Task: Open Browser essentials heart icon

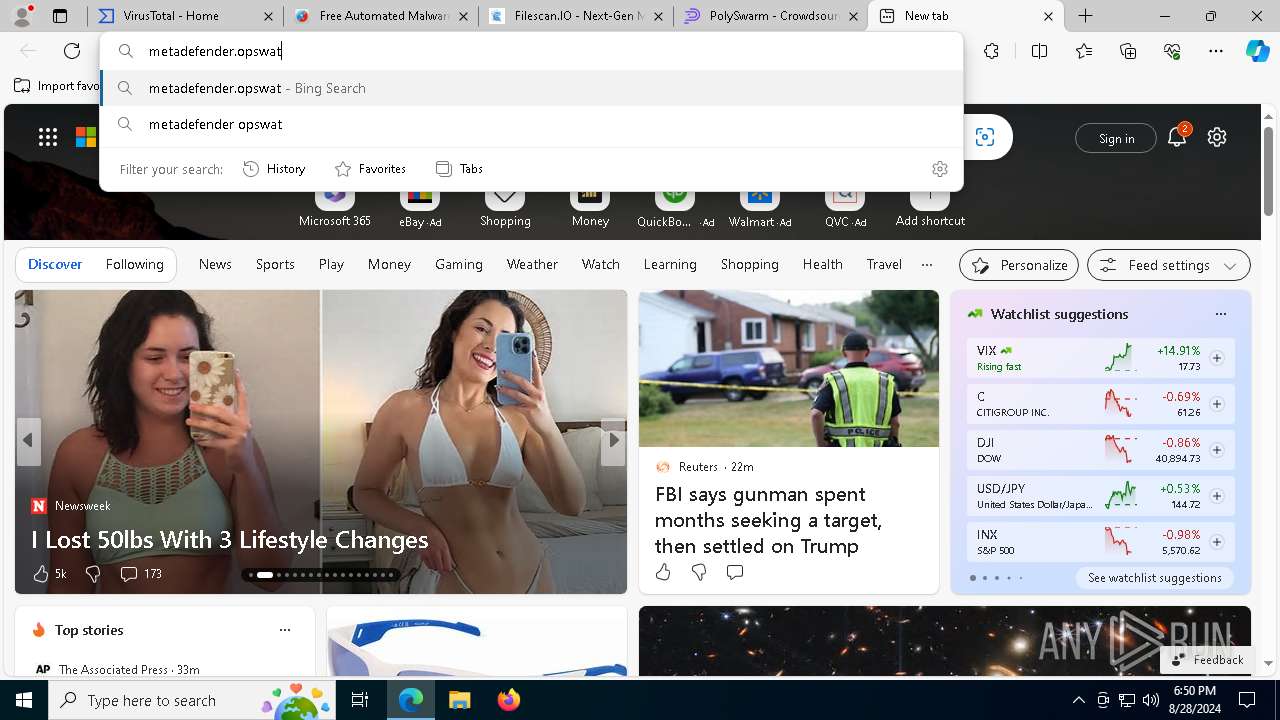Action: point(1172,51)
